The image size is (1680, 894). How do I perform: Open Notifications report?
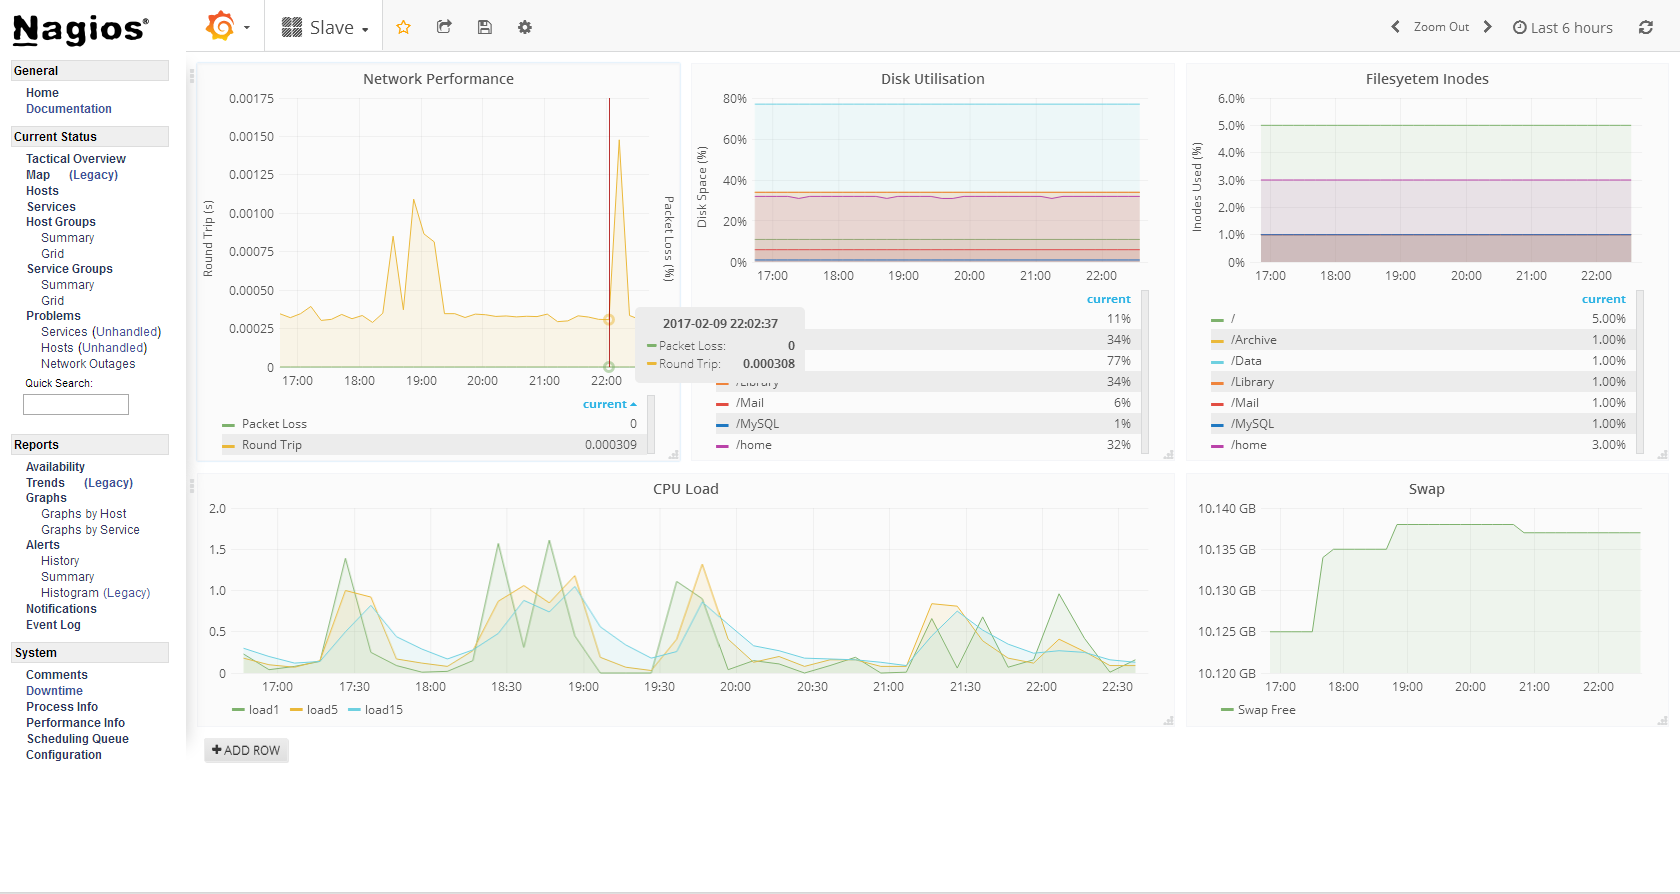point(61,609)
